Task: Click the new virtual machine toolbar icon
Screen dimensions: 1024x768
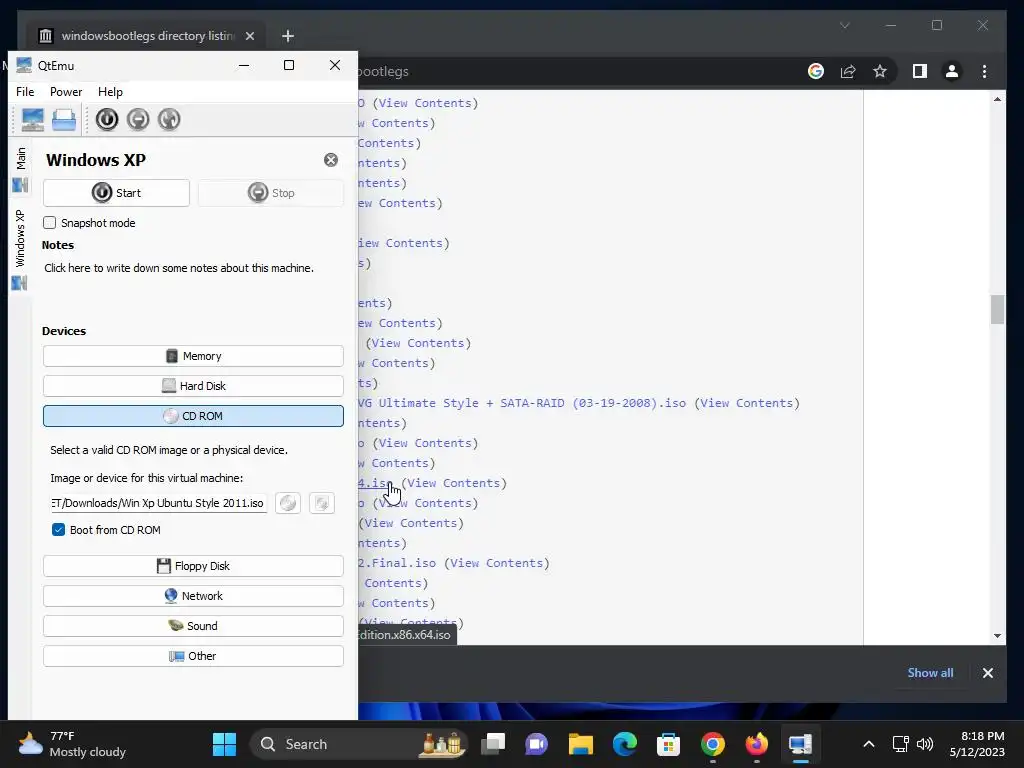Action: coord(32,120)
